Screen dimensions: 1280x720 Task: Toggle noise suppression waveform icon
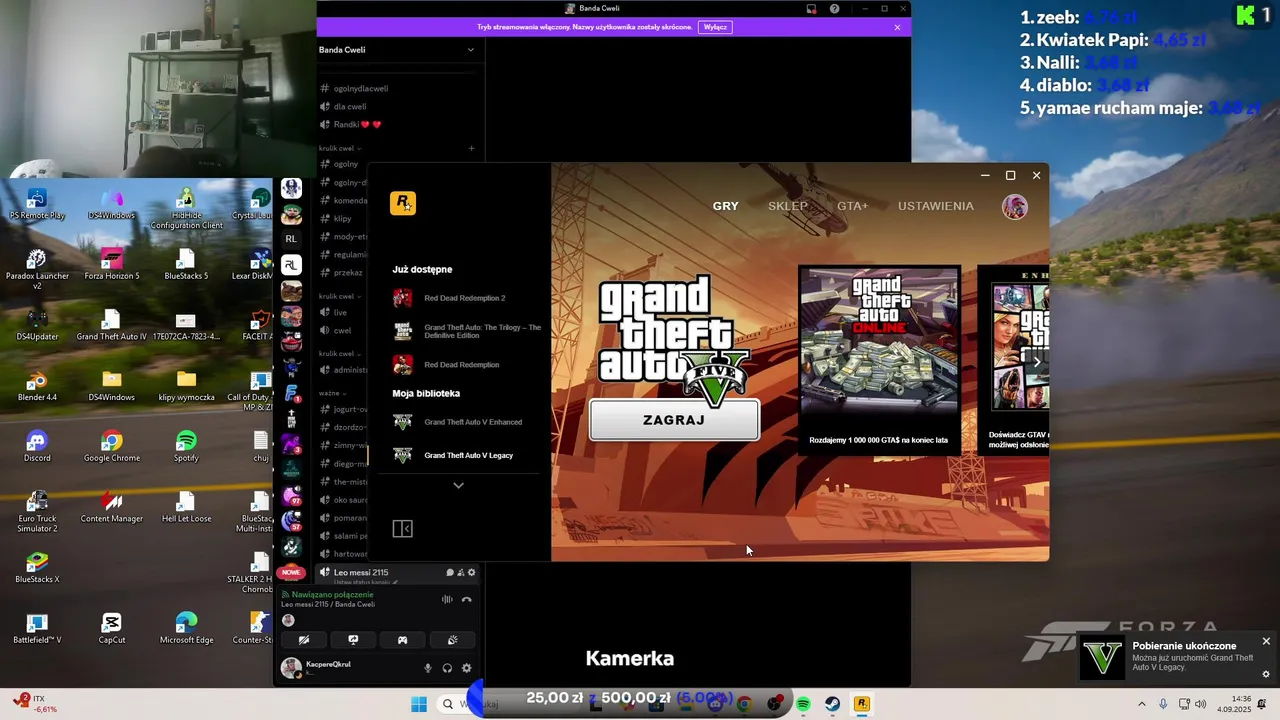[447, 600]
